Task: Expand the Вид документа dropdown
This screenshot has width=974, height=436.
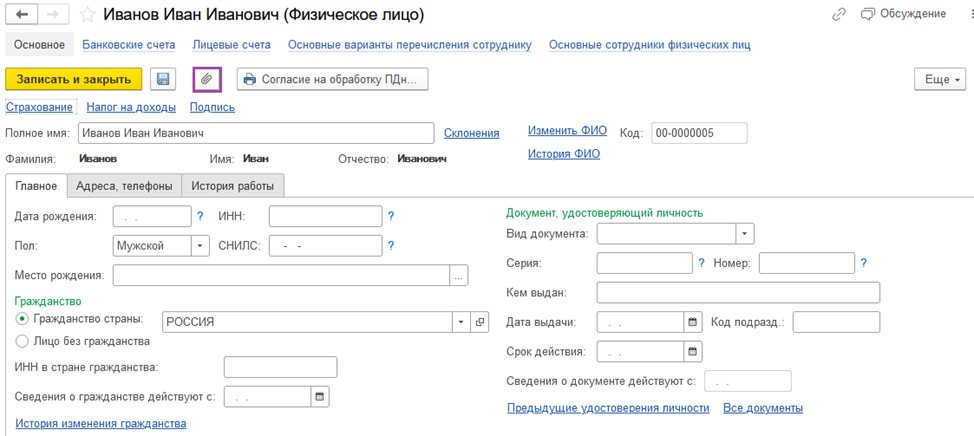Action: pos(745,234)
